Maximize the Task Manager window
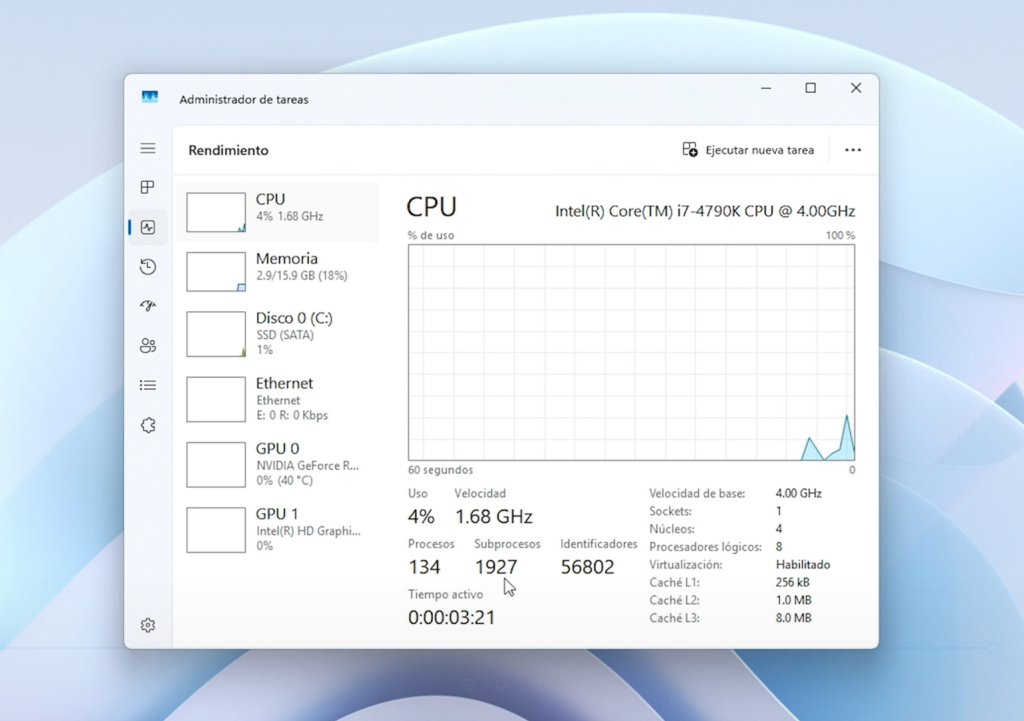The height and width of the screenshot is (721, 1024). tap(810, 88)
